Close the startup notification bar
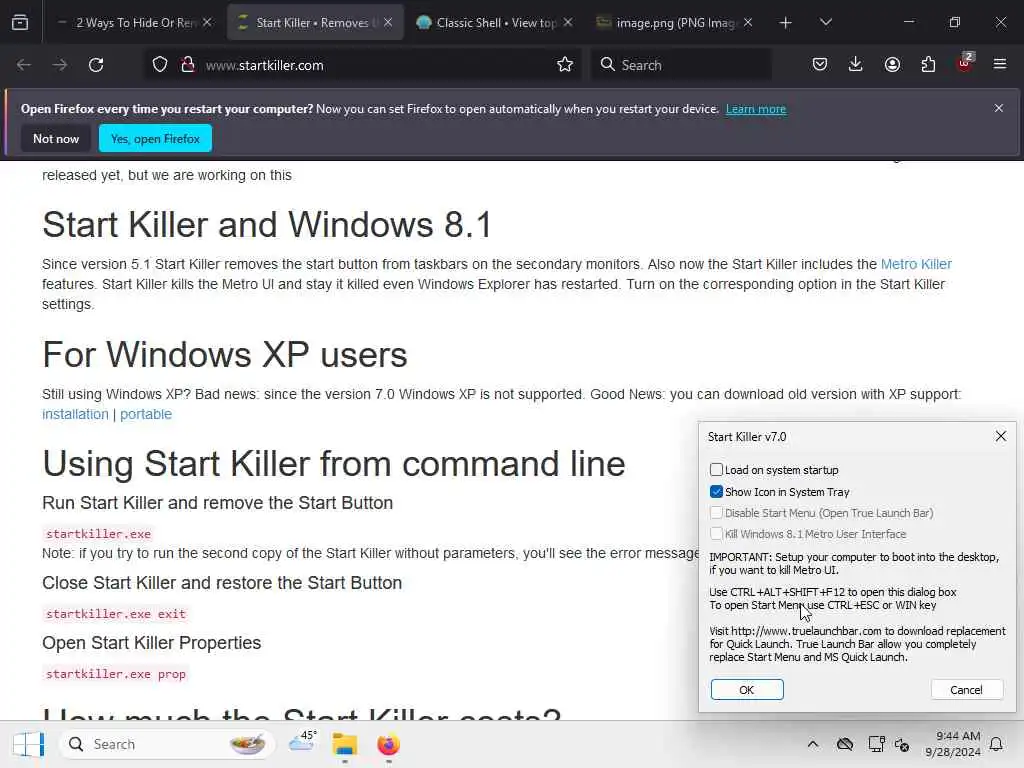1024x768 pixels. (x=999, y=108)
